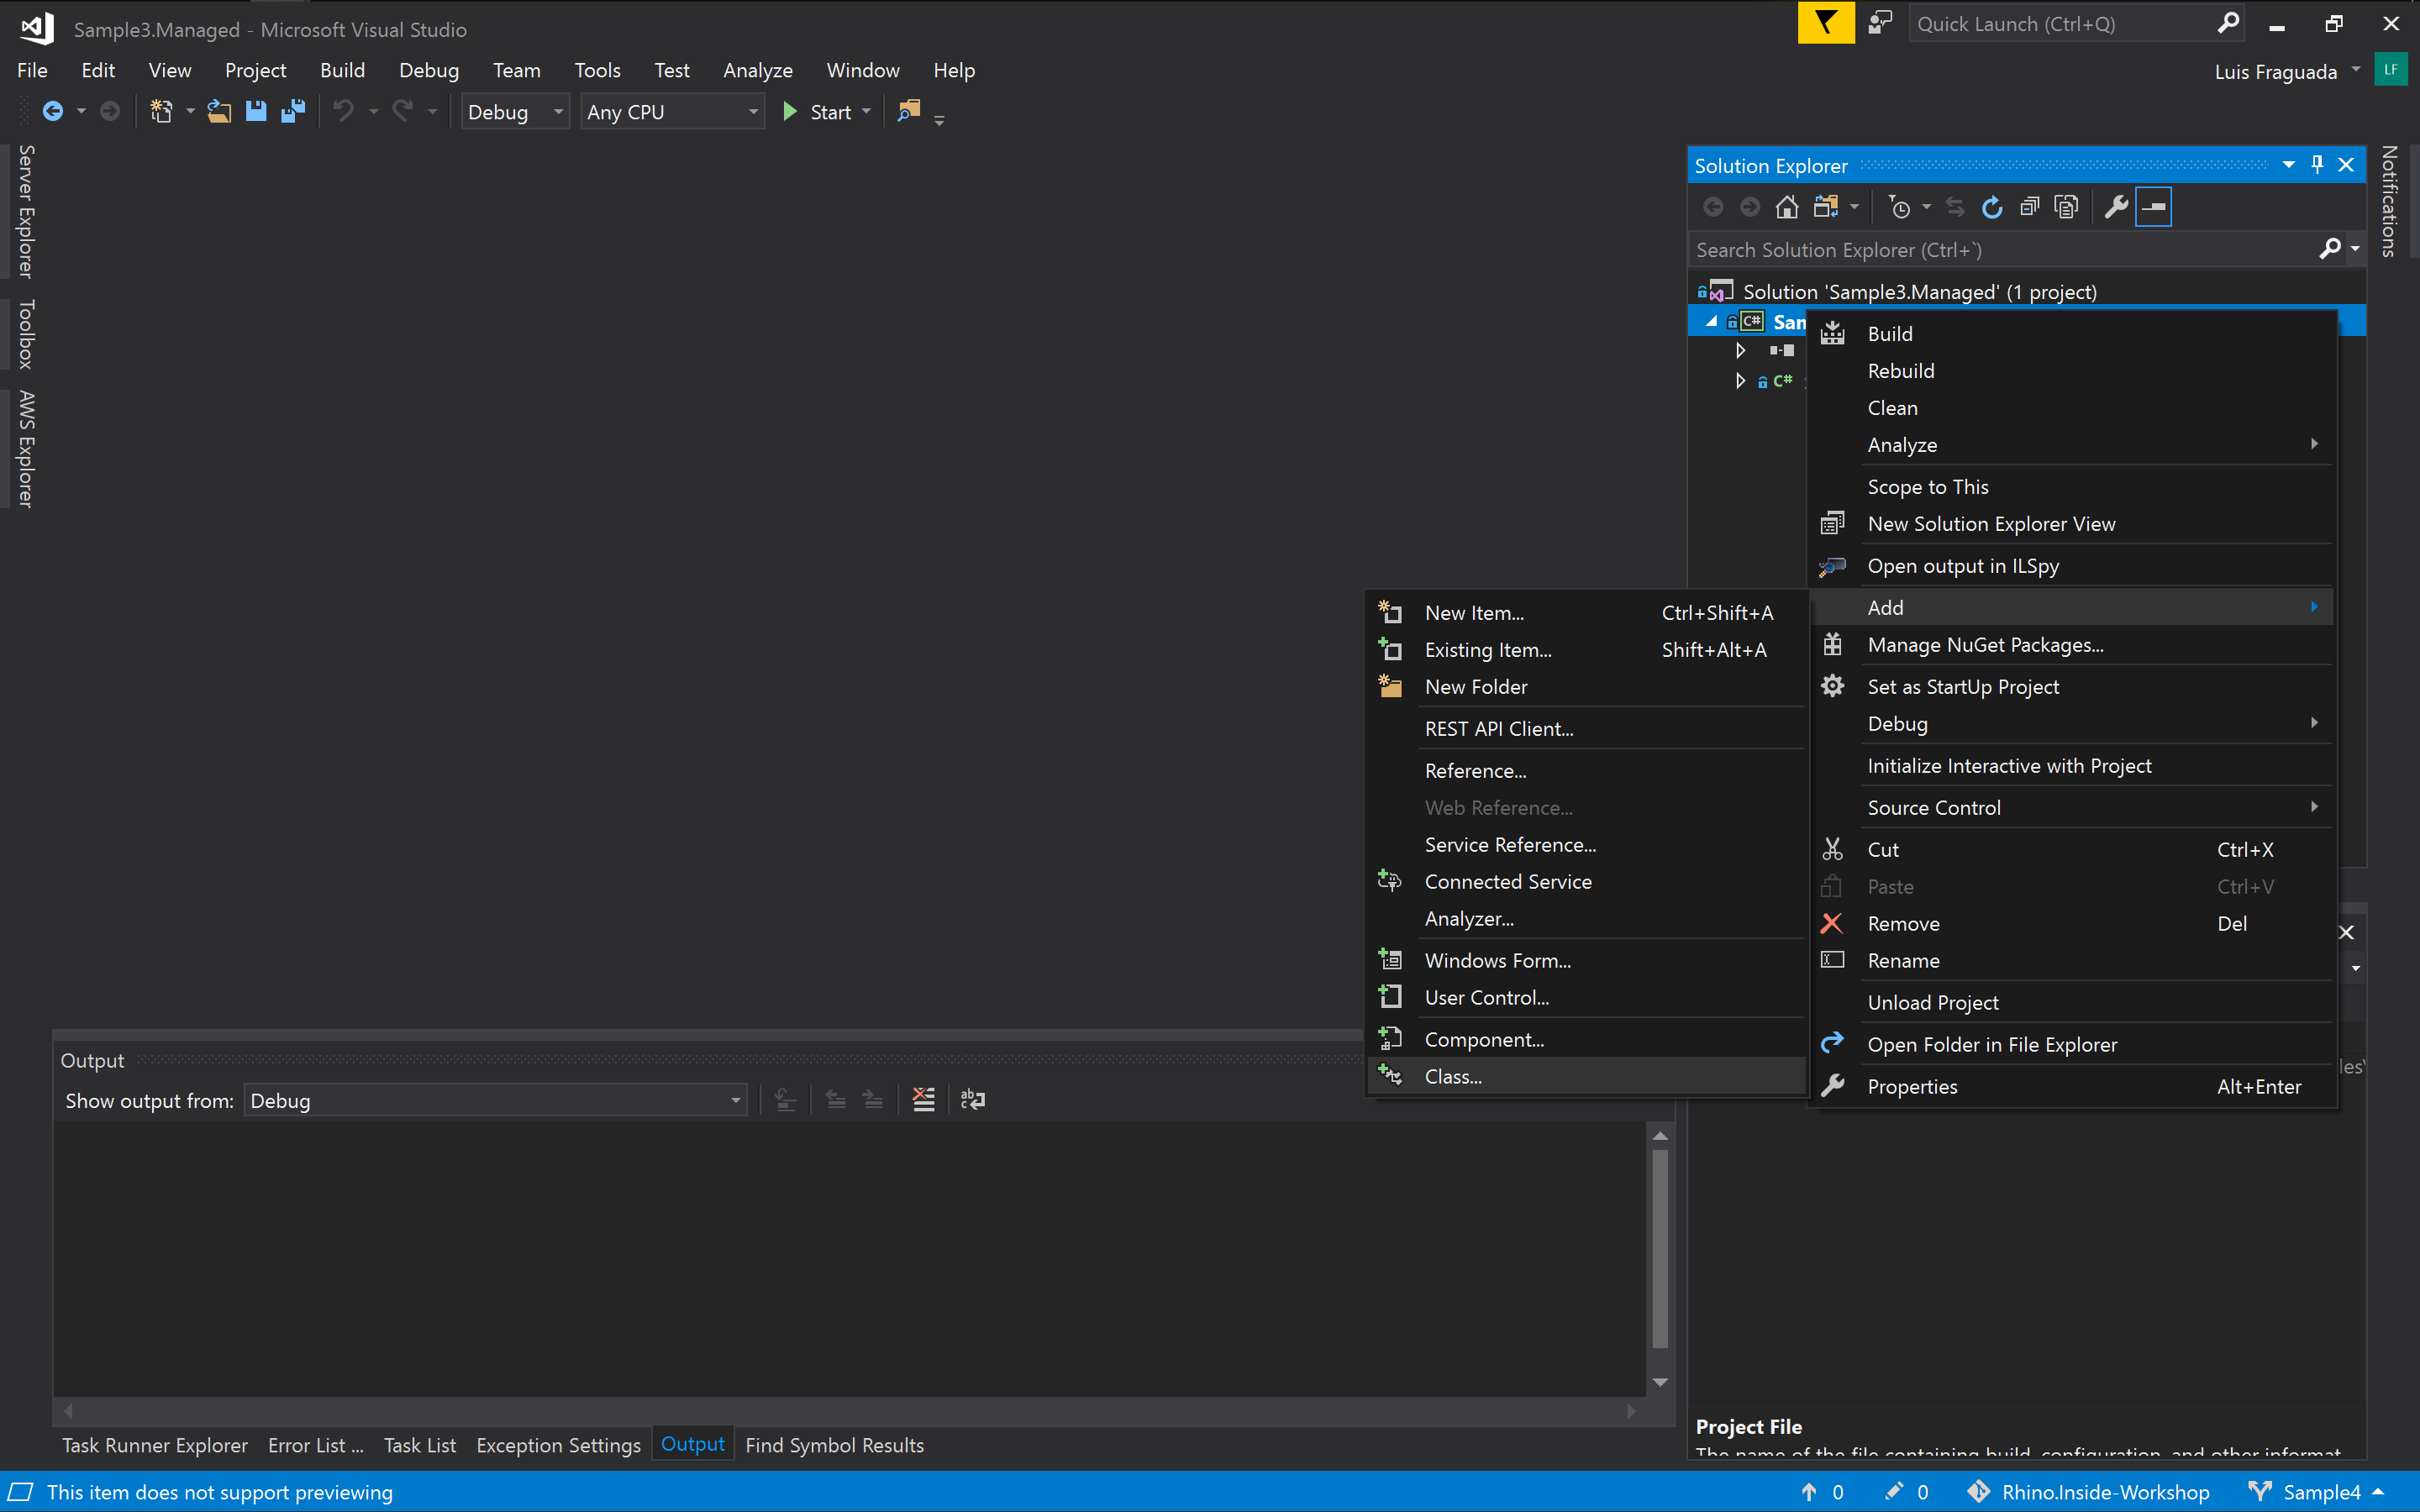The image size is (2420, 1512).
Task: Collapse the selected project tree node
Action: (x=1711, y=322)
